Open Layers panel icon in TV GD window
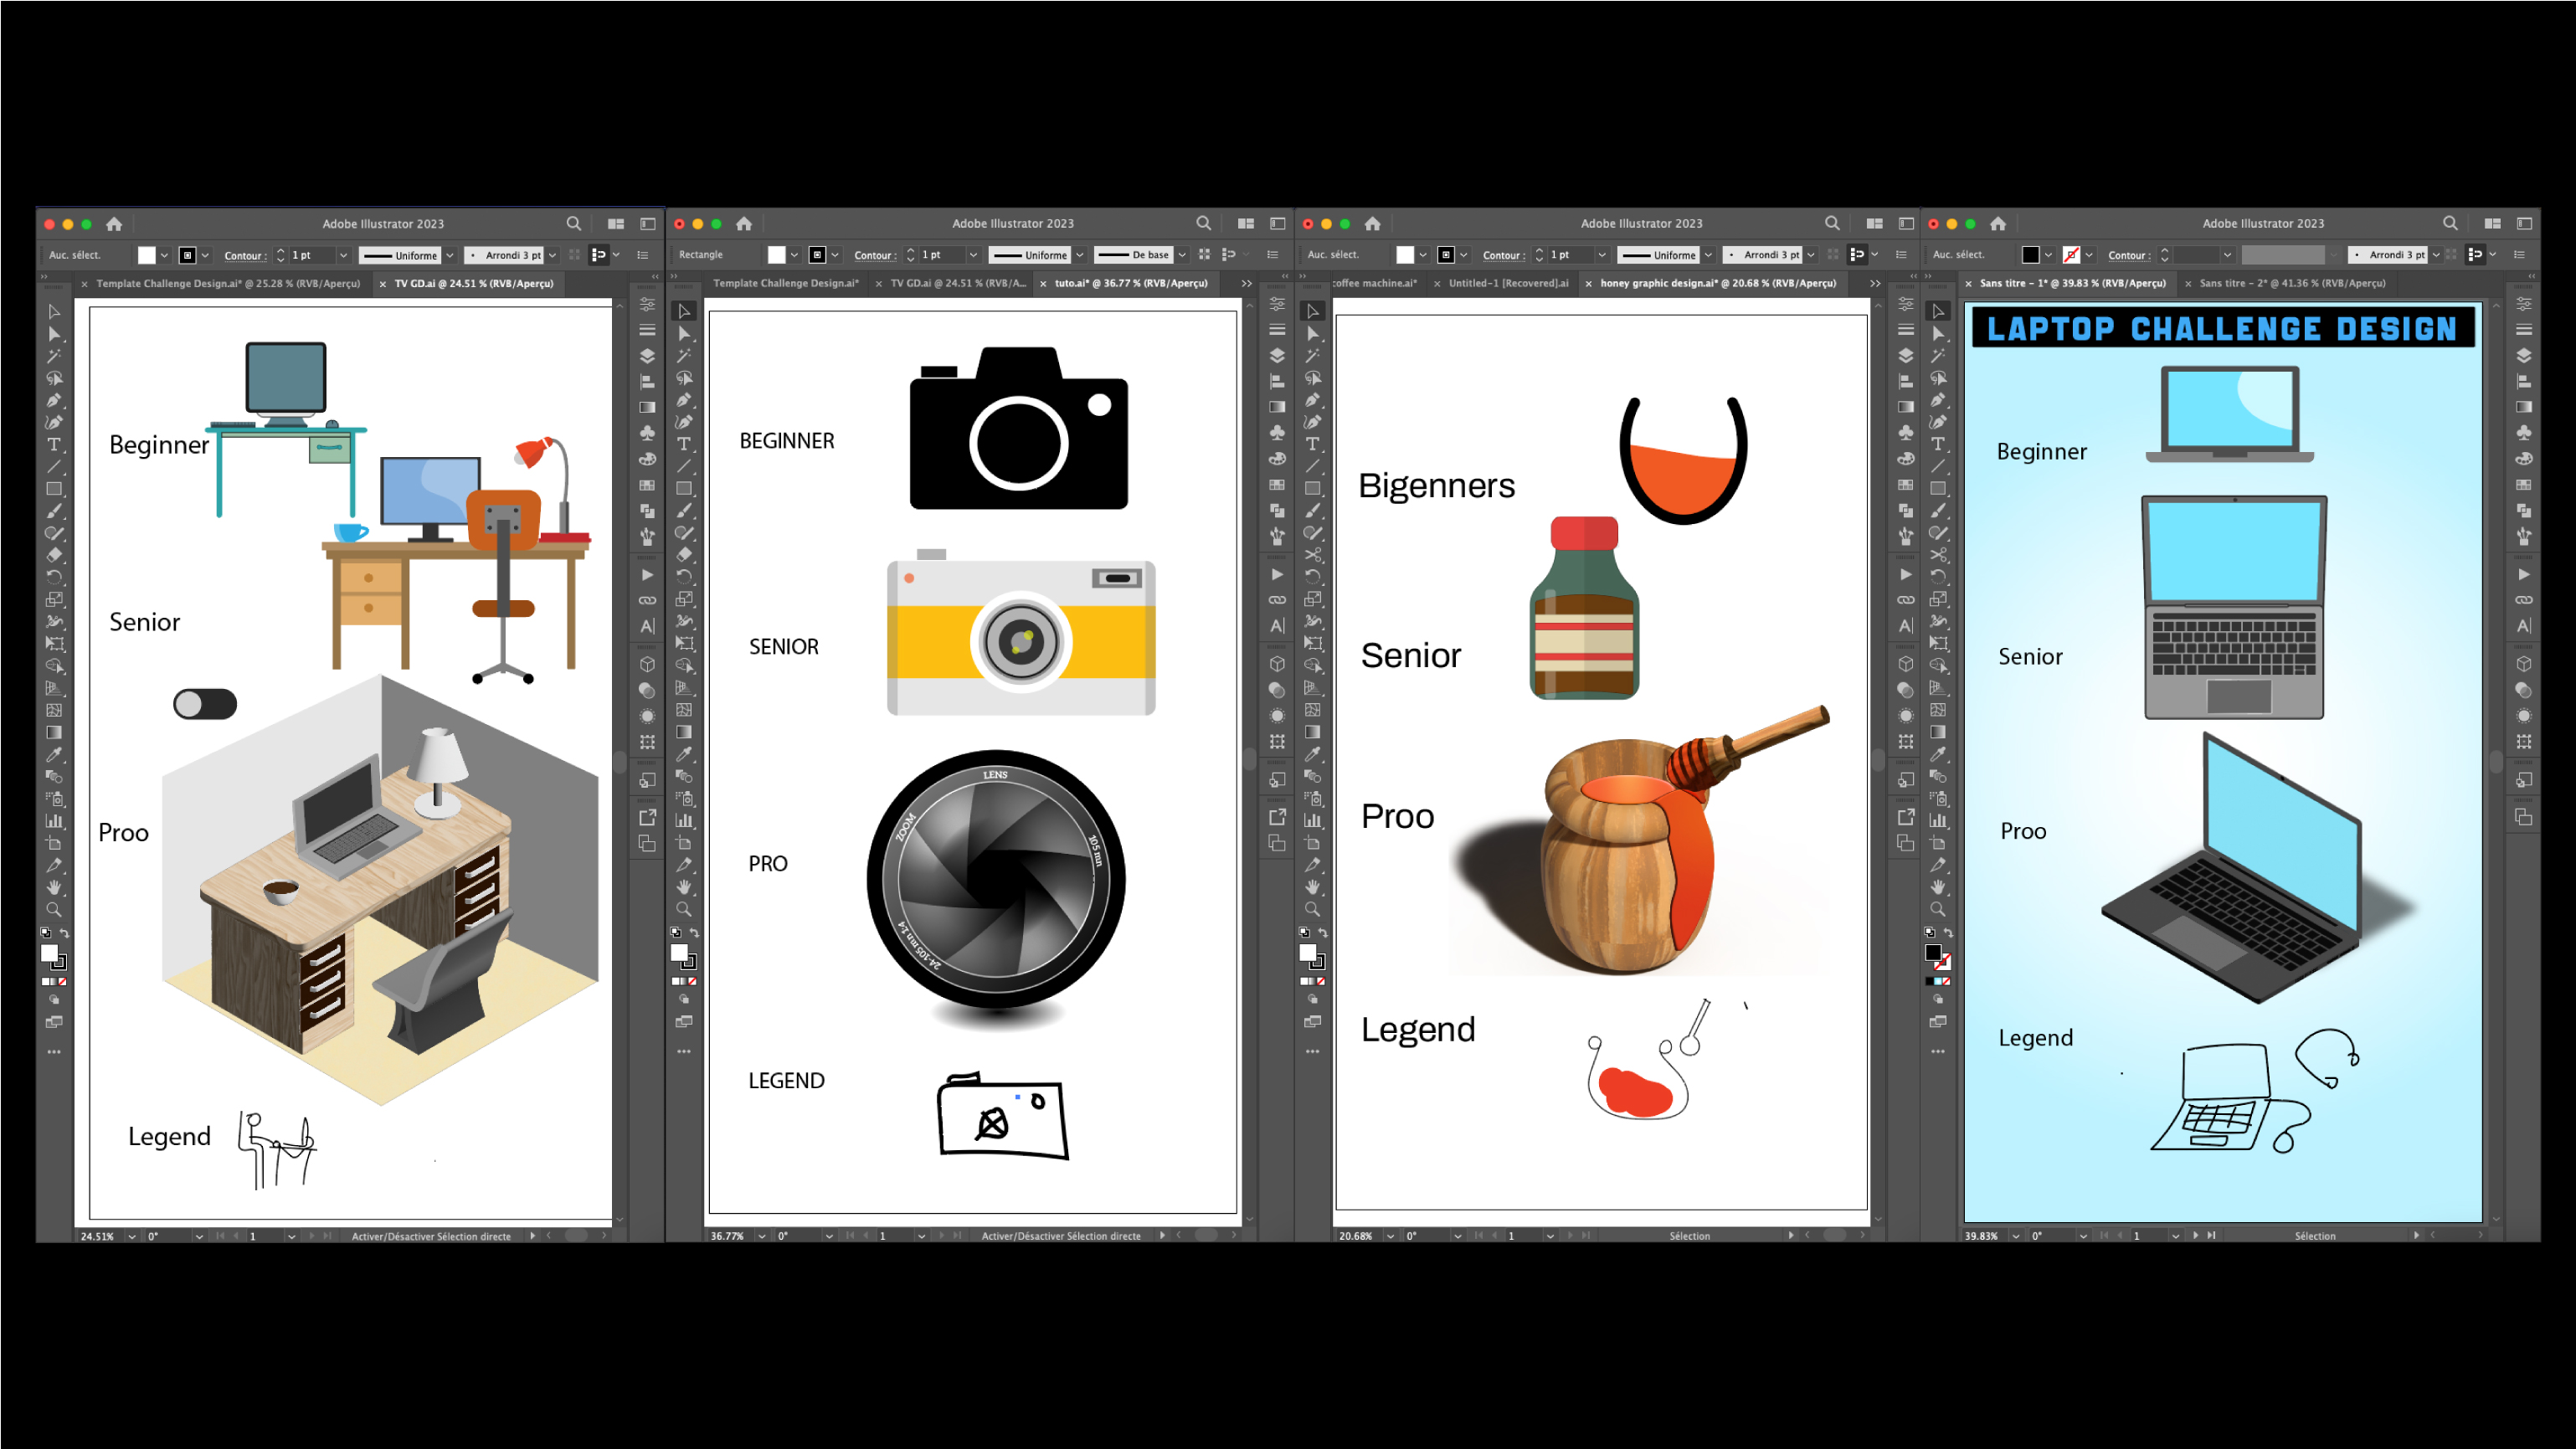 click(647, 356)
